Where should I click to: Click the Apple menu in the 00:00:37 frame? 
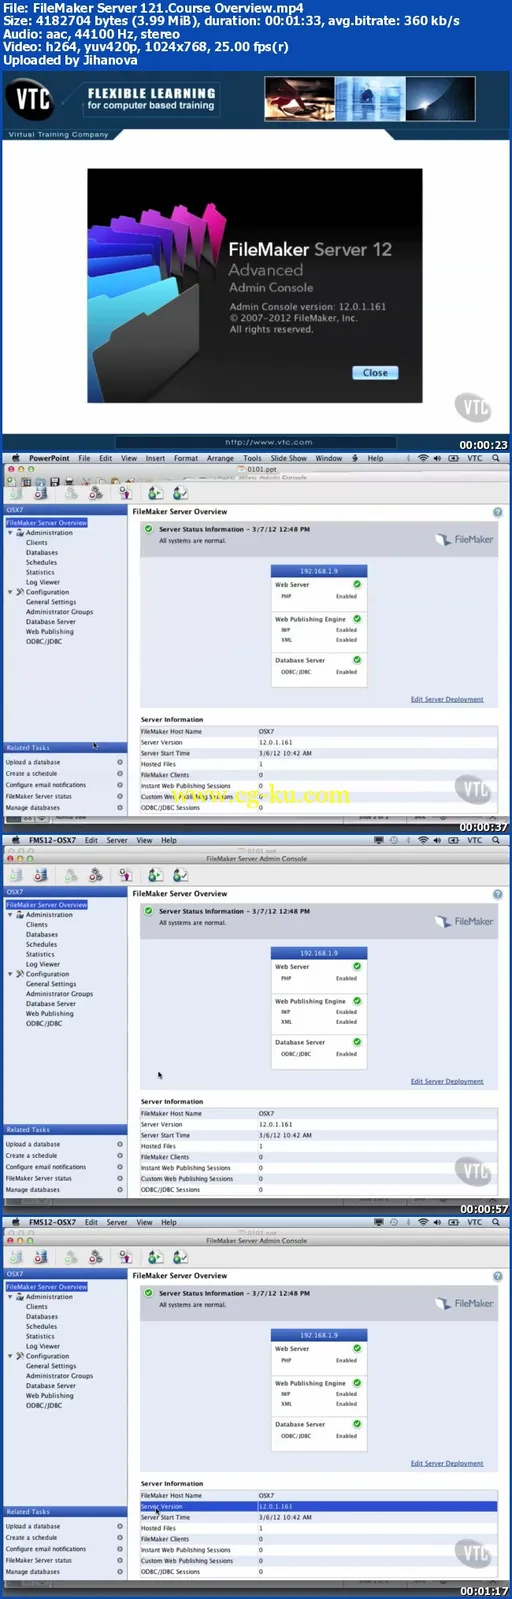[14, 458]
